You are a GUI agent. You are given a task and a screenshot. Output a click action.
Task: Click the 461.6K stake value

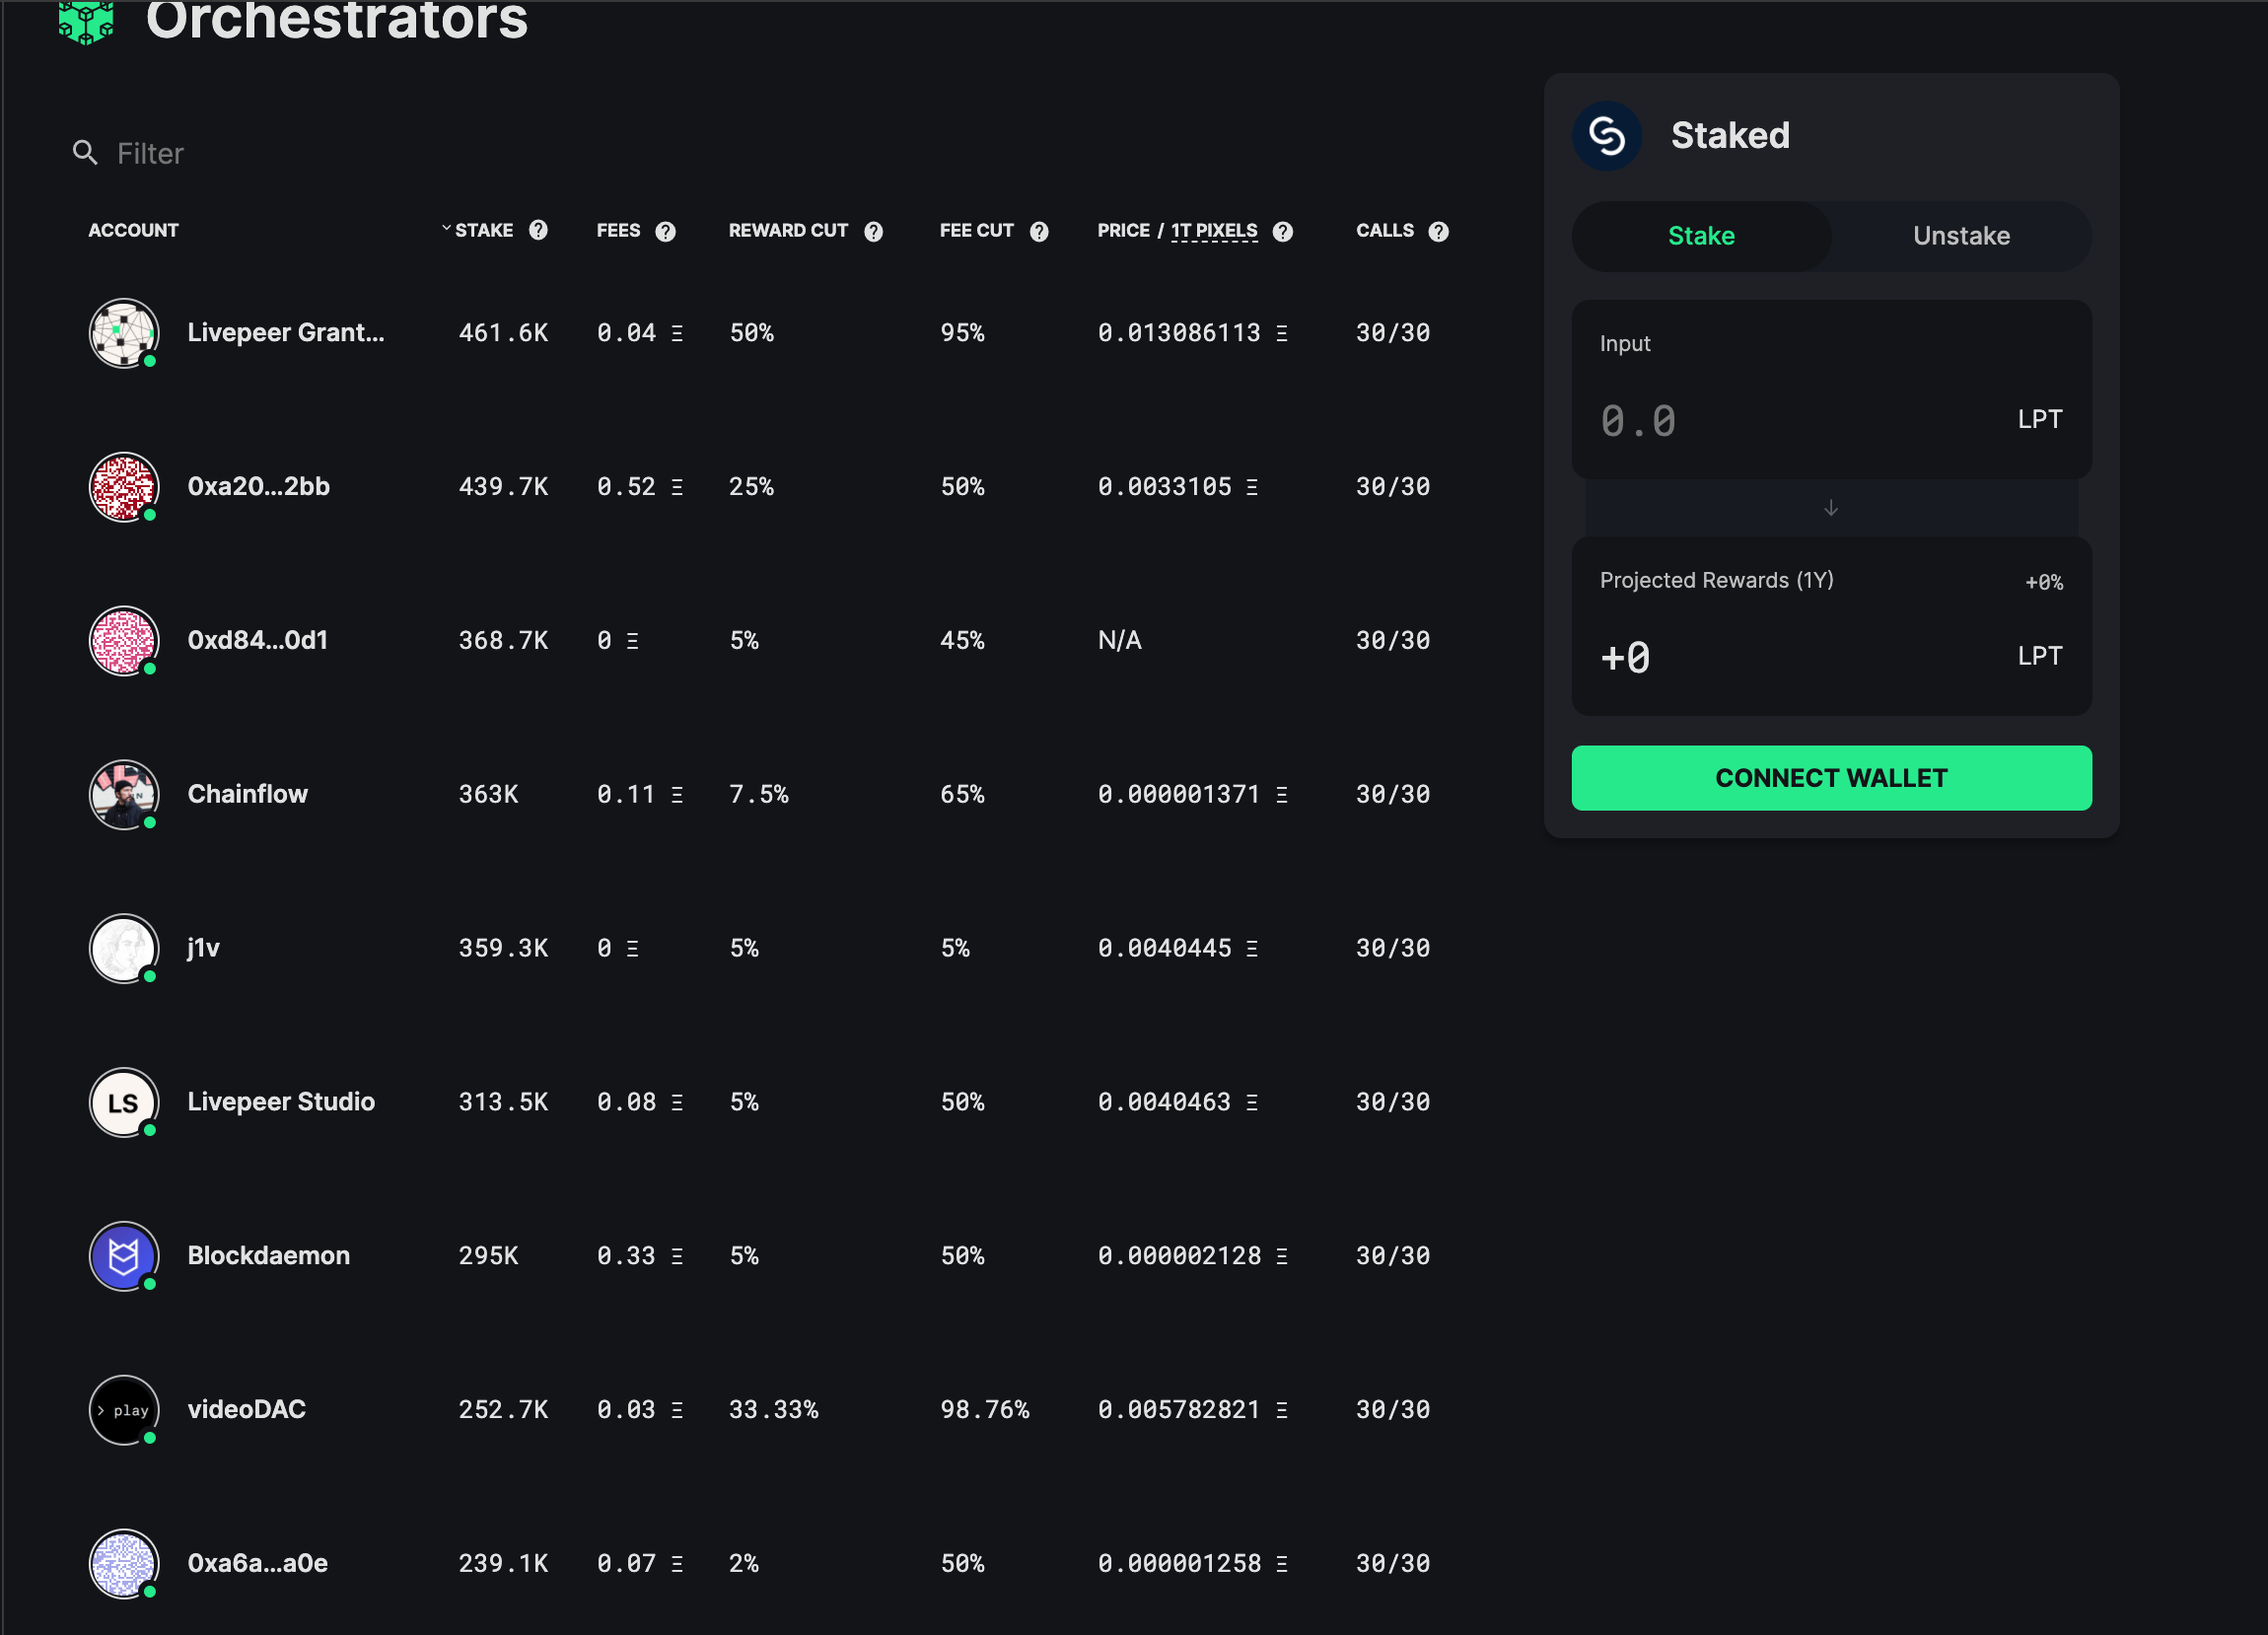coord(503,333)
